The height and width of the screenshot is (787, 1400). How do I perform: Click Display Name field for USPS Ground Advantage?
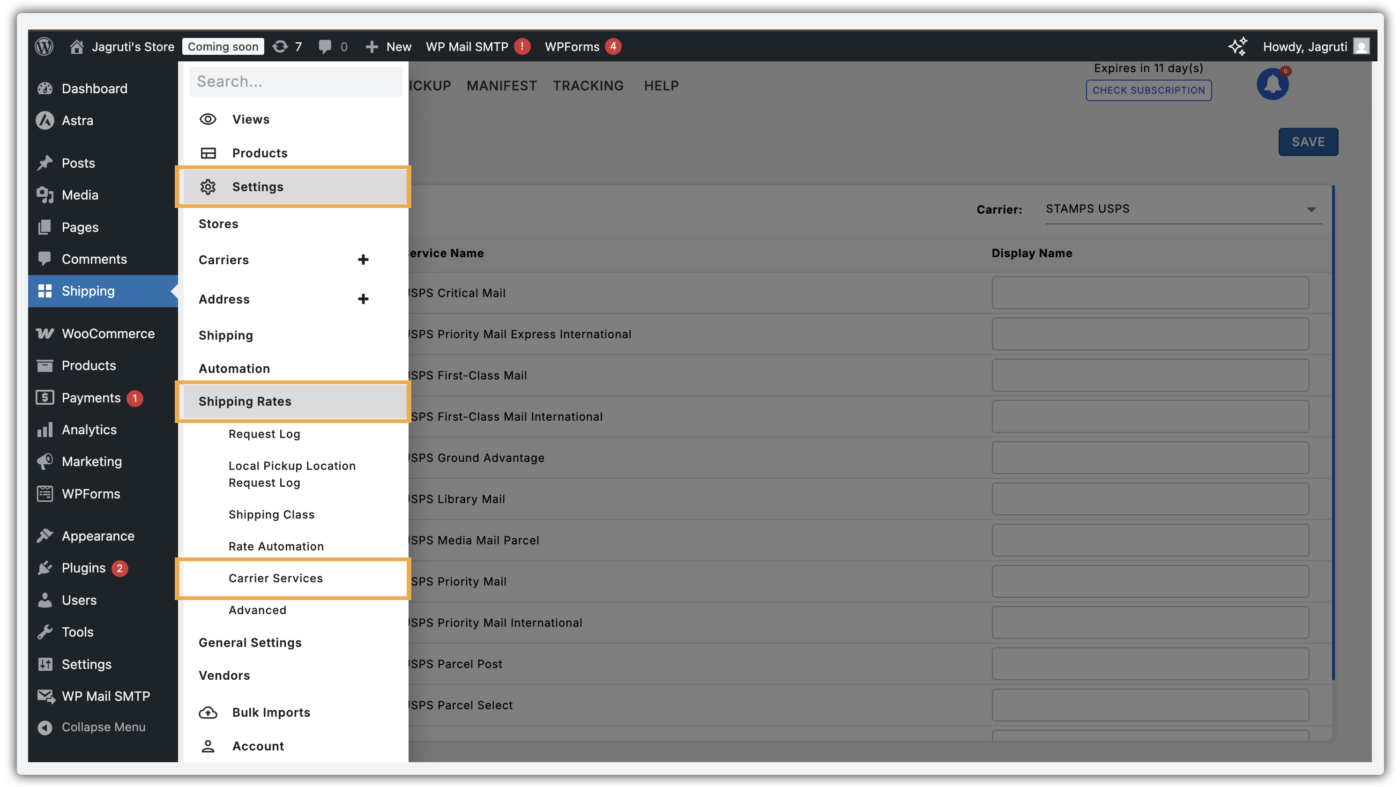[x=1150, y=458]
